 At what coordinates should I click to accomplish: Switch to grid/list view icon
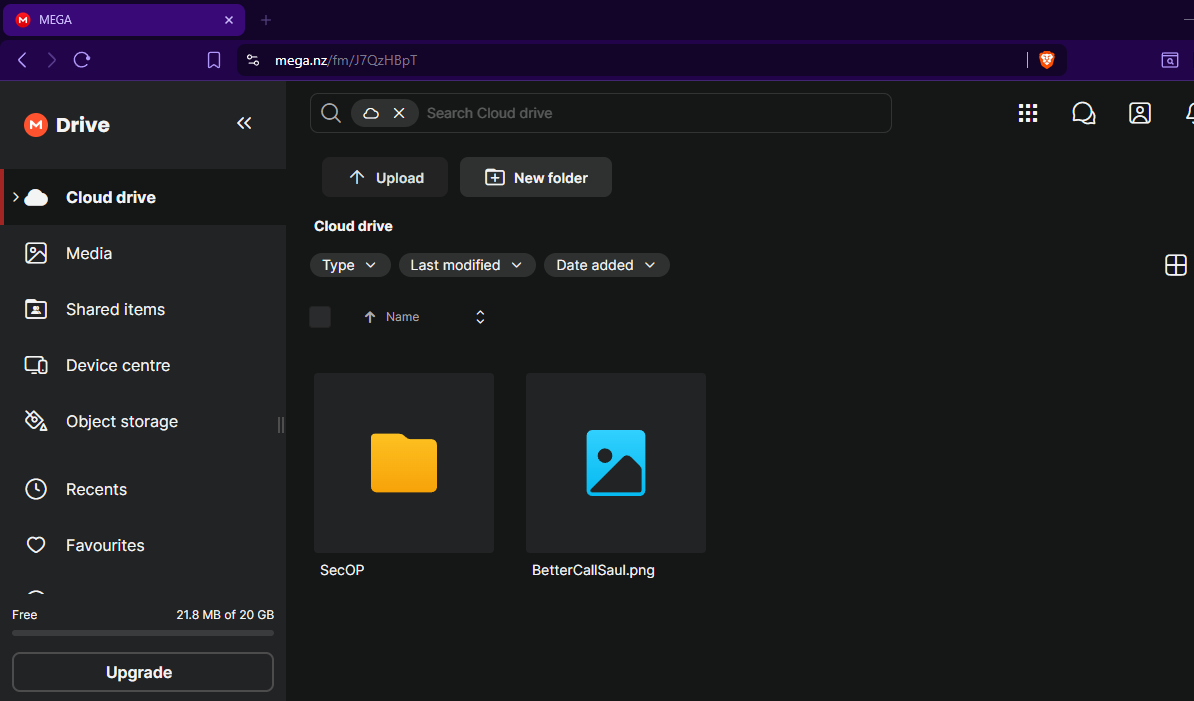(1176, 265)
